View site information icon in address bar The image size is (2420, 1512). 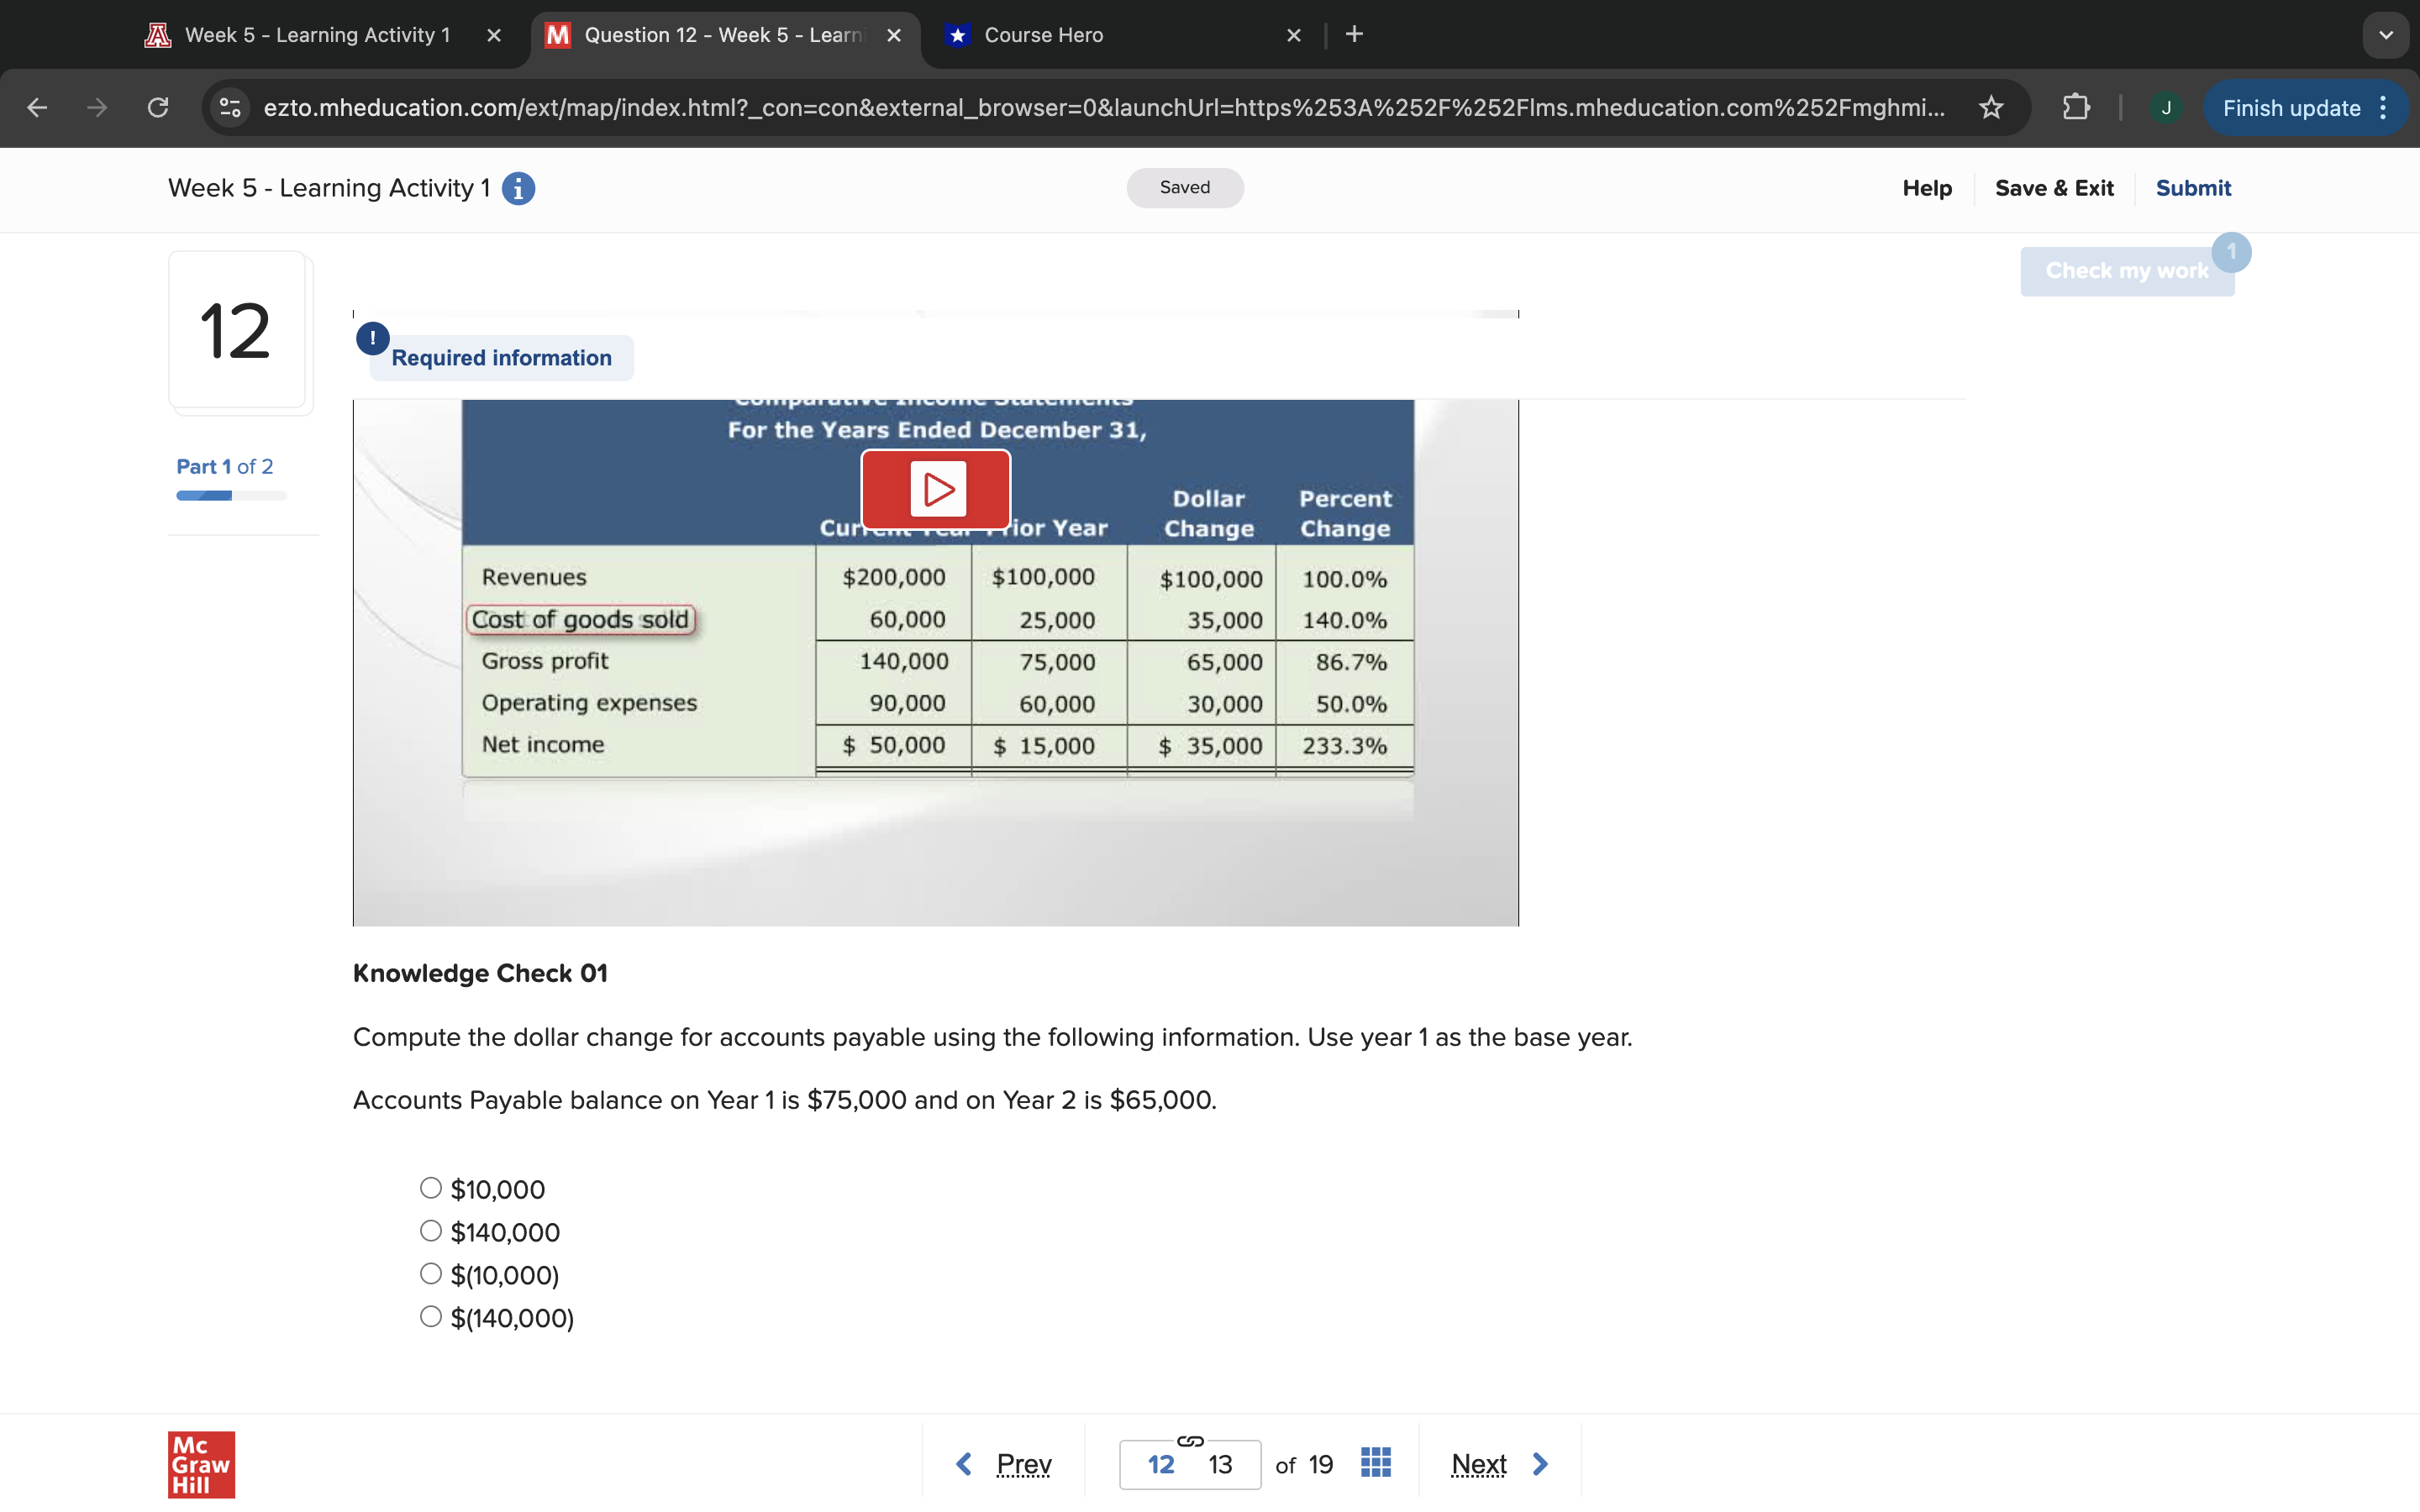coord(230,108)
